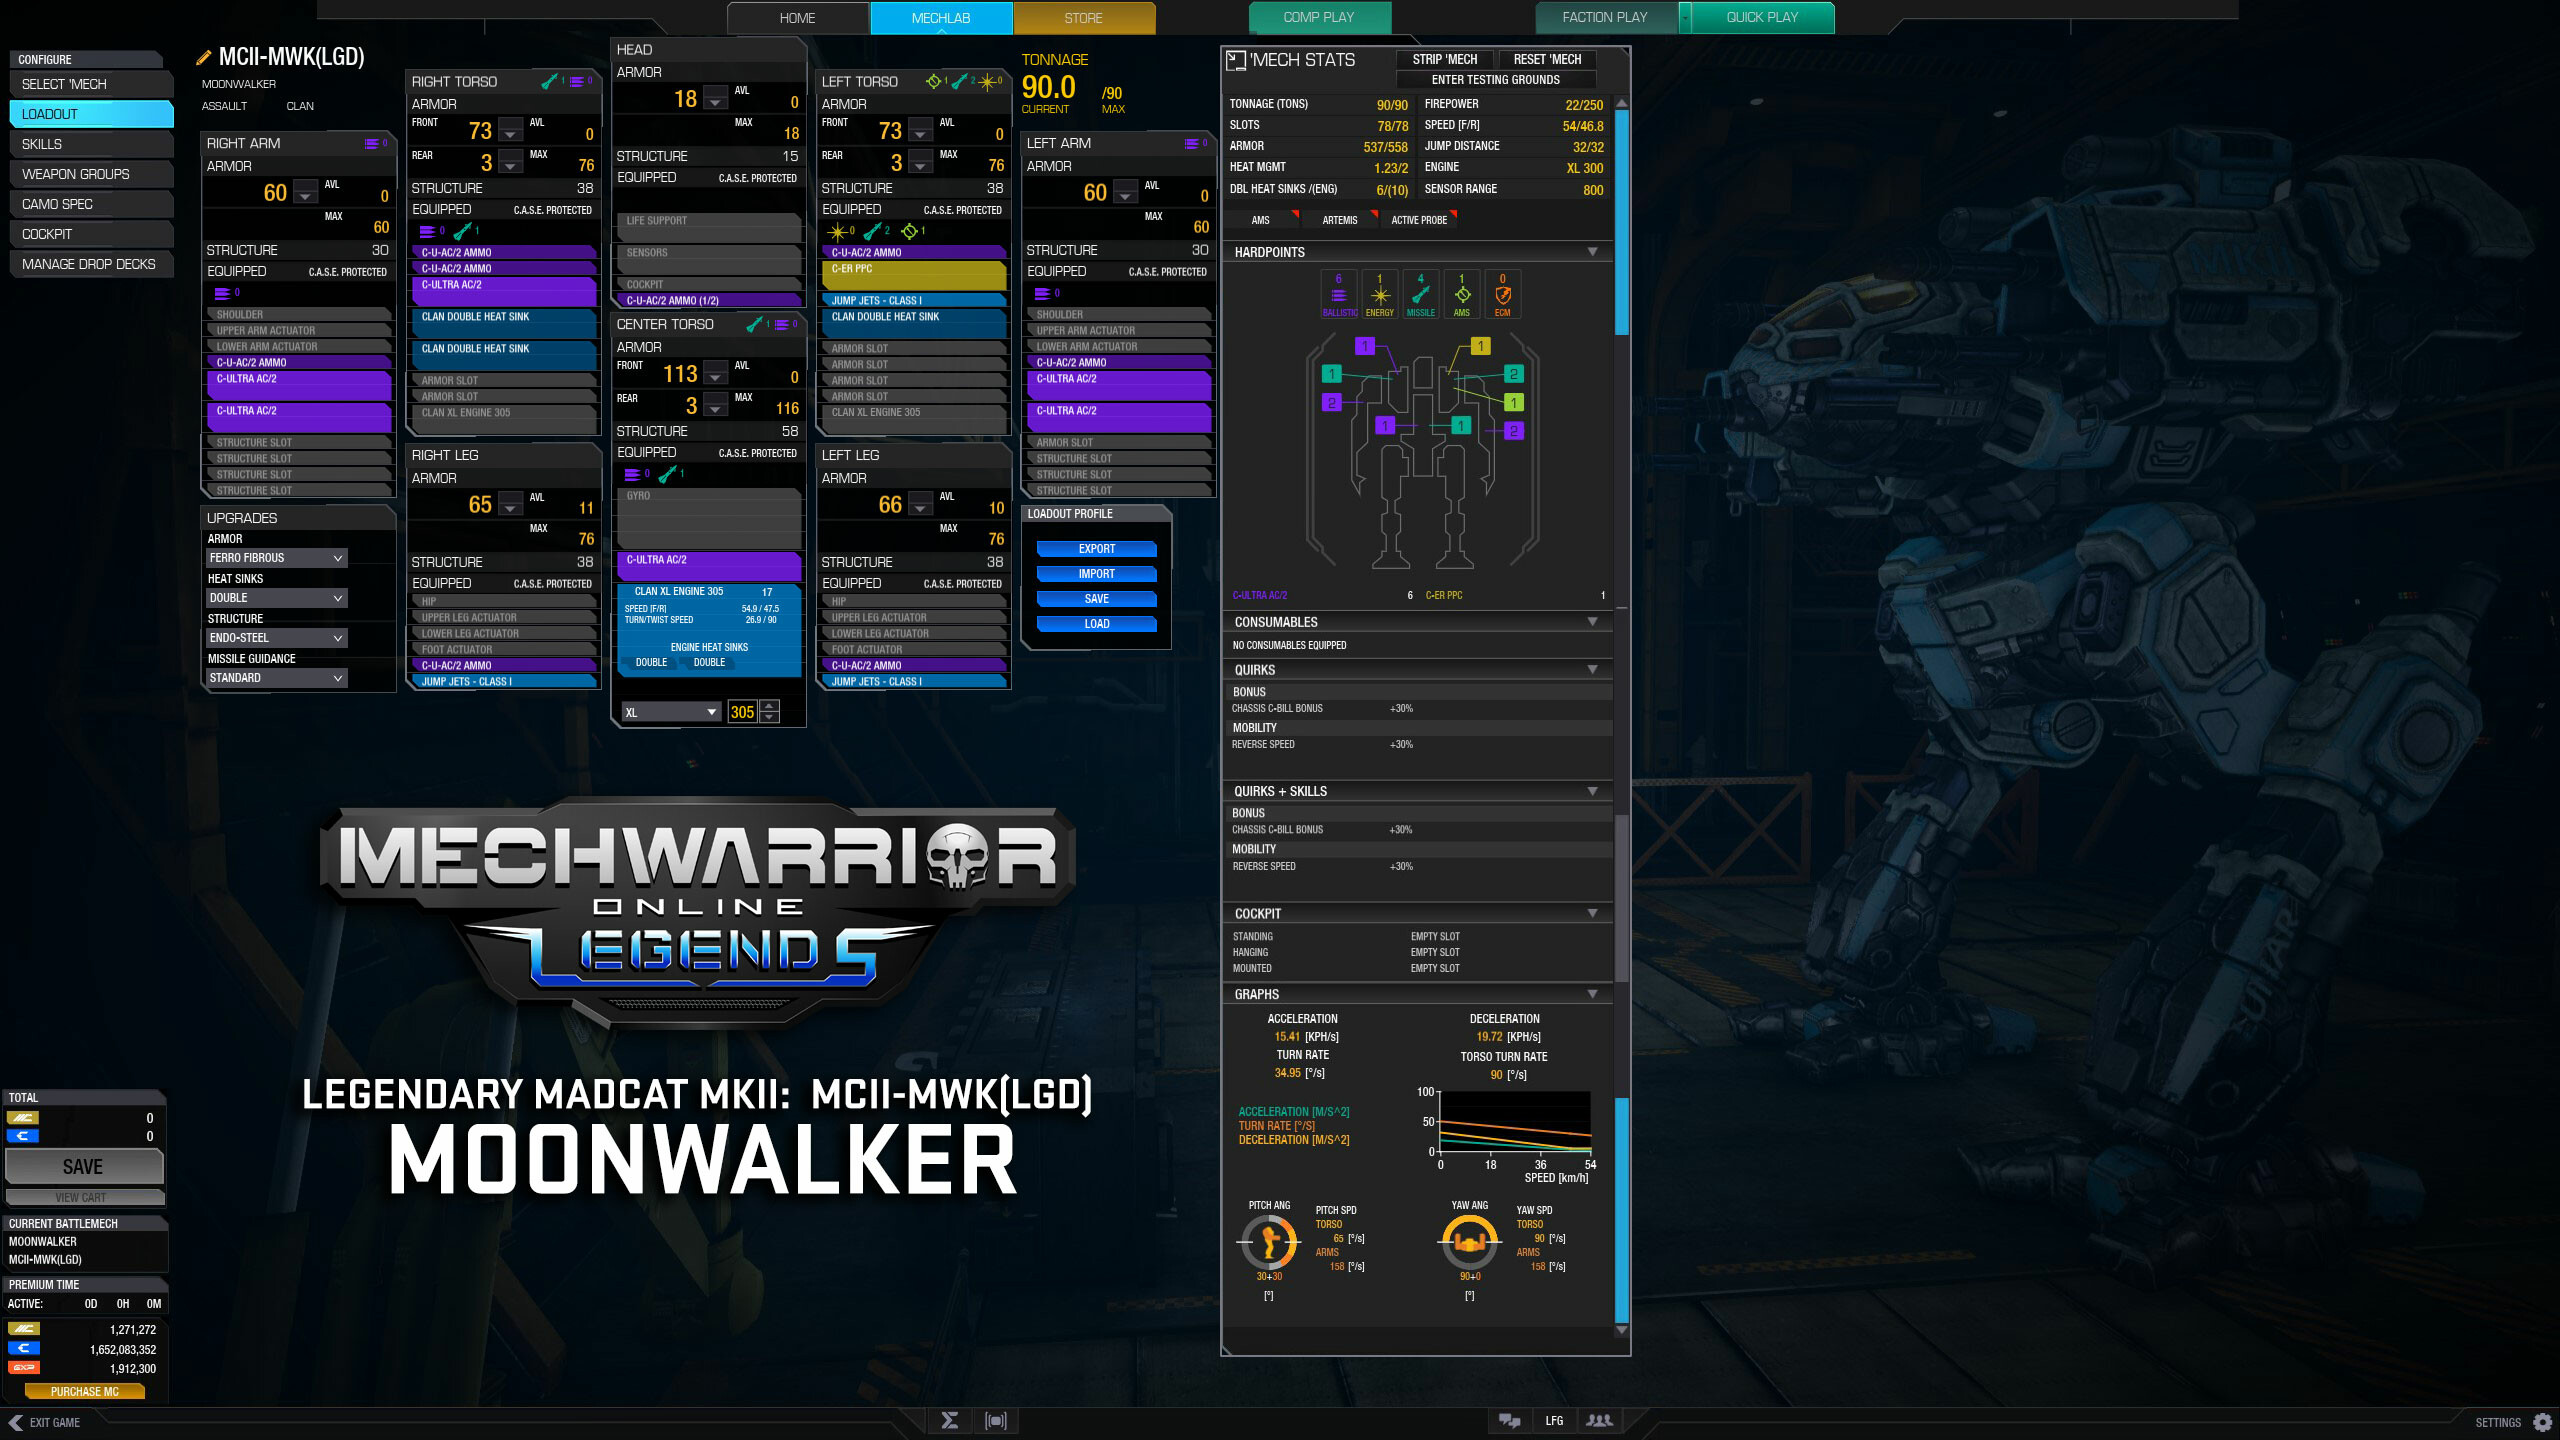Open Settings via the gear icon

tap(2541, 1421)
